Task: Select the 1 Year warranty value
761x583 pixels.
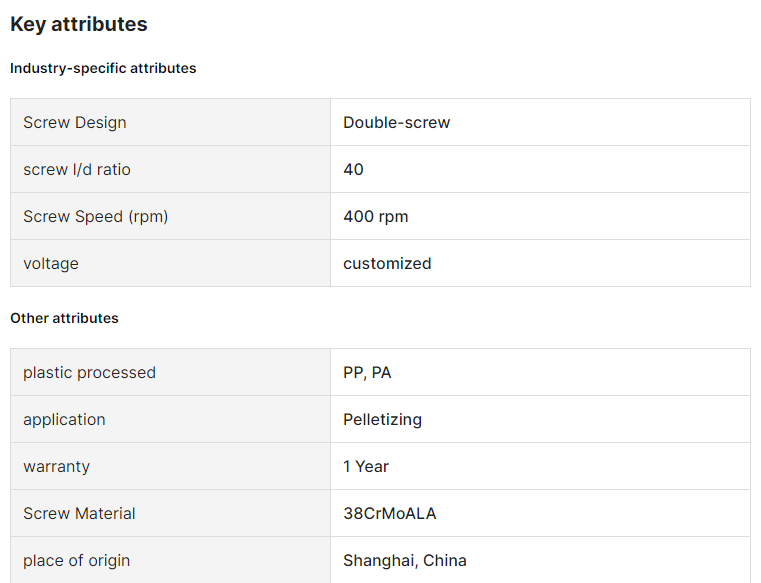Action: 366,466
